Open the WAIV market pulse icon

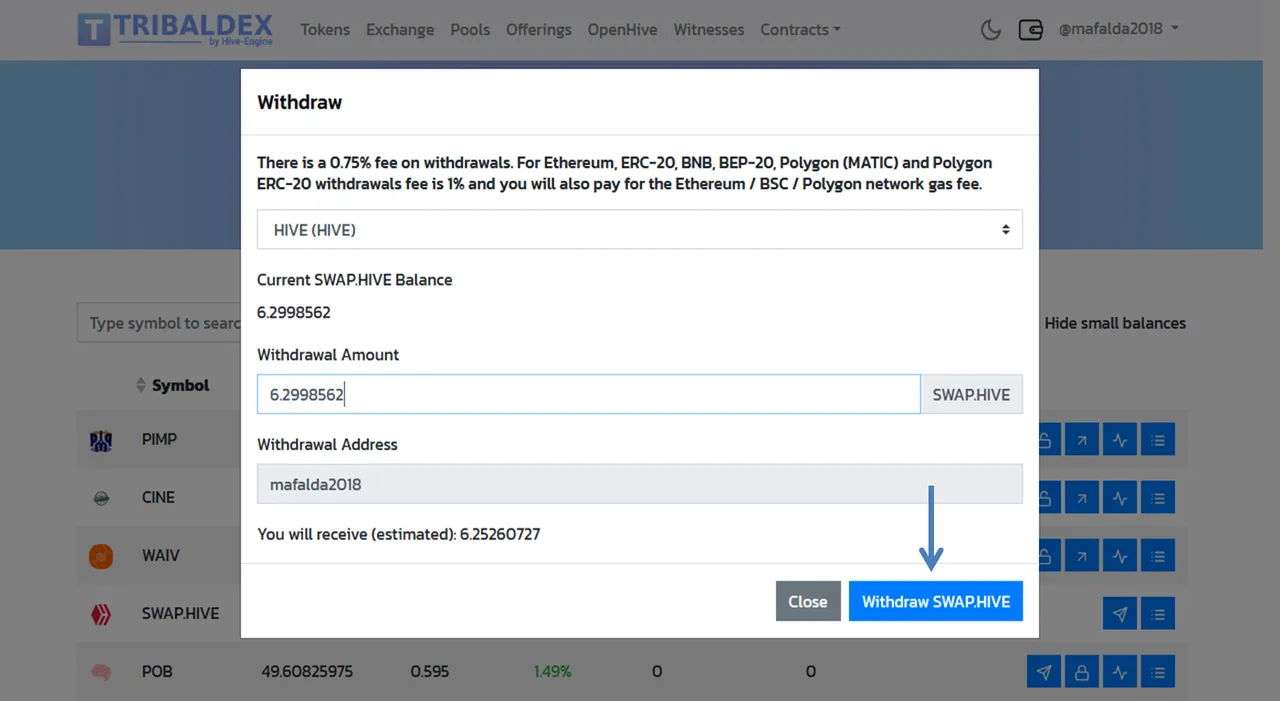[x=1120, y=555]
